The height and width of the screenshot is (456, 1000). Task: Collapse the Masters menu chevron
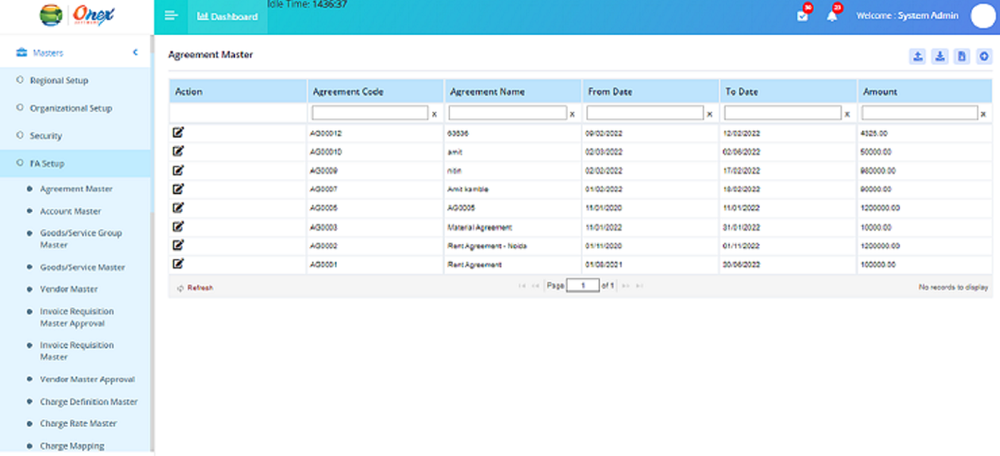(135, 52)
